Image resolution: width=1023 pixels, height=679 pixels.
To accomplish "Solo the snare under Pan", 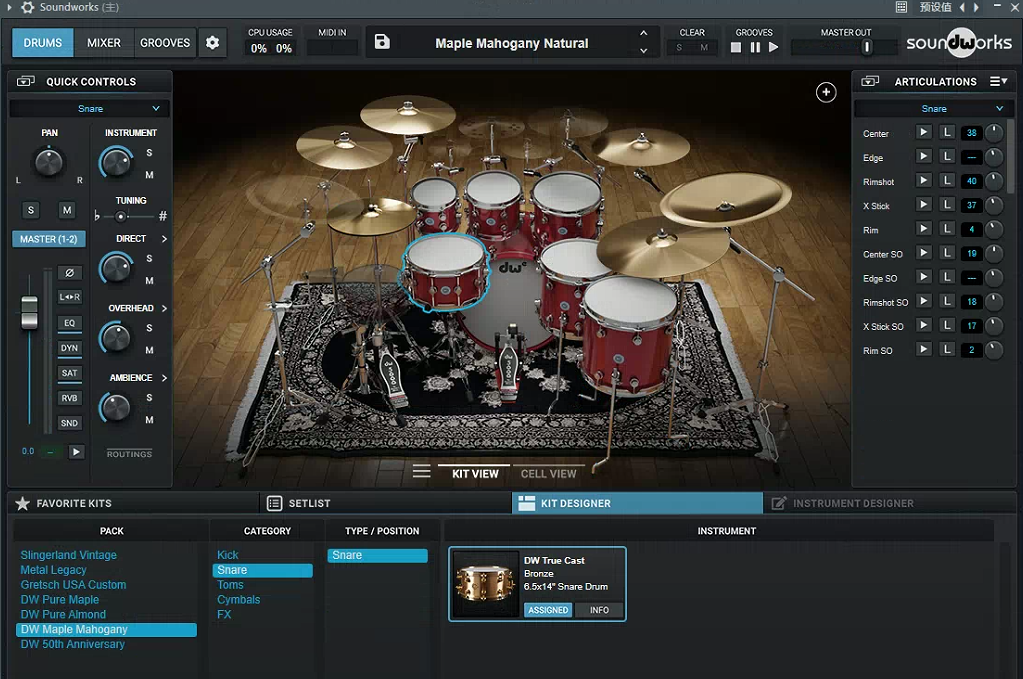I will [31, 210].
